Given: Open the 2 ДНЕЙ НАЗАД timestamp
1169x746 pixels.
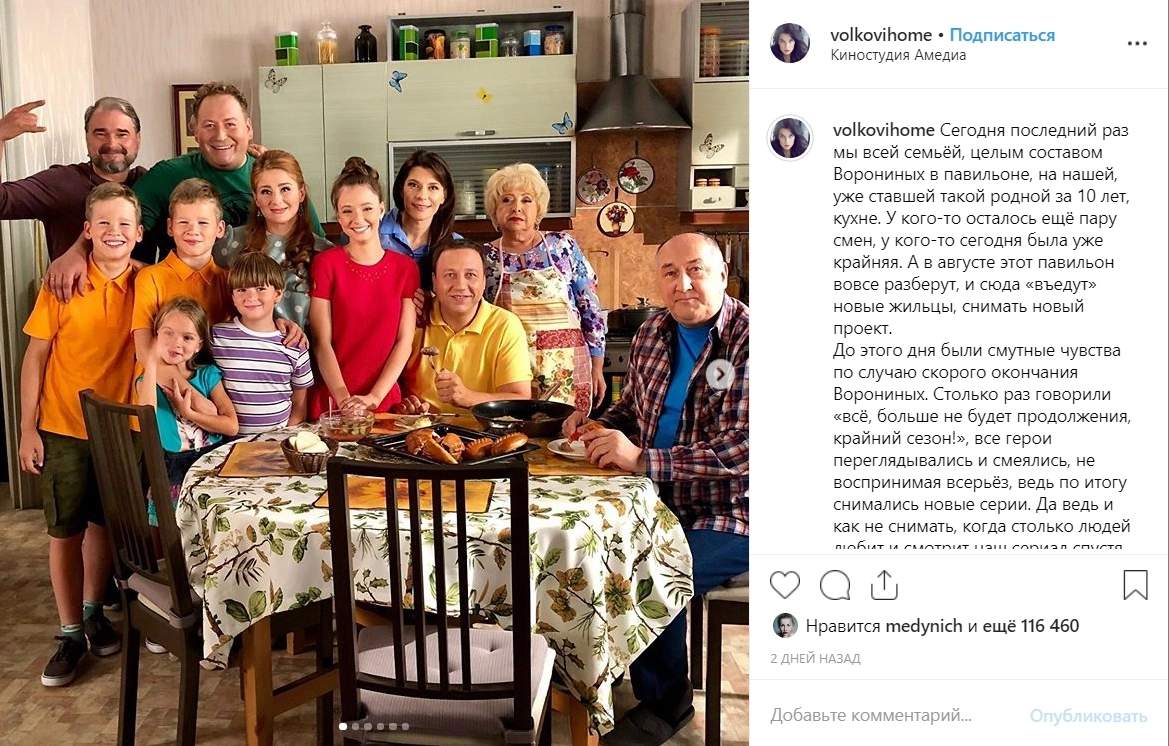Looking at the screenshot, I should point(816,659).
